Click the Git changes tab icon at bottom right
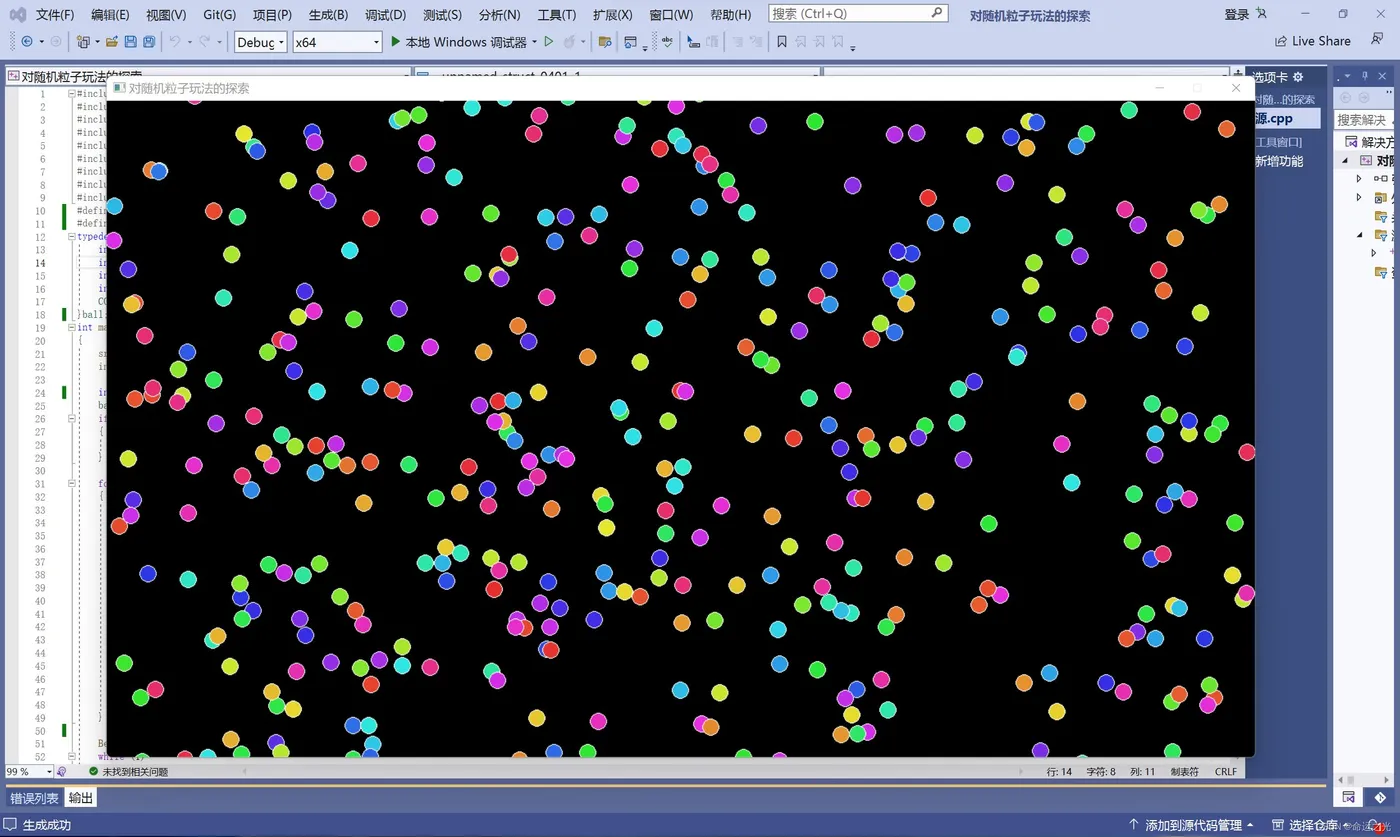The height and width of the screenshot is (837, 1400). pos(1380,797)
